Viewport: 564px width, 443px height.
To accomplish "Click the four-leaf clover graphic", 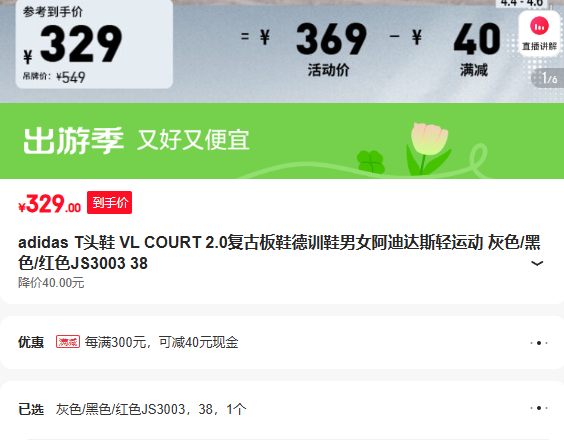I will pos(371,162).
